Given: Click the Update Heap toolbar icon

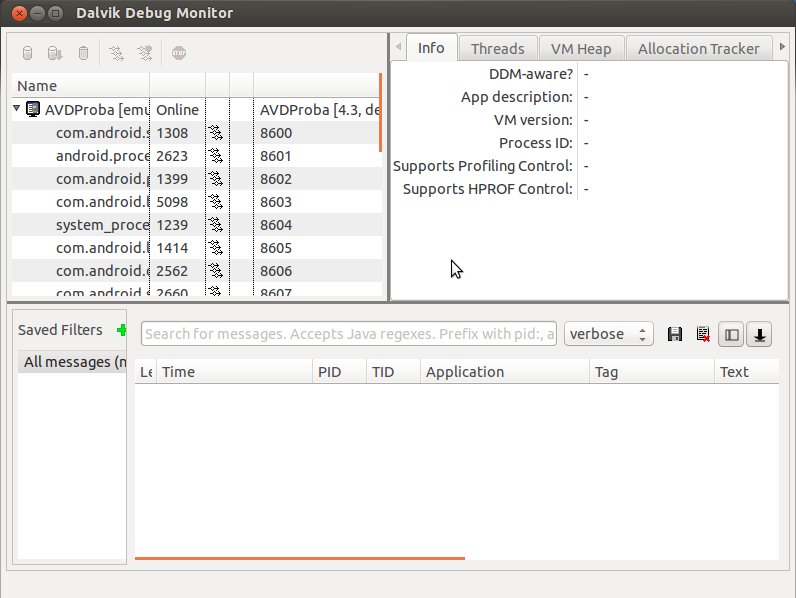Looking at the screenshot, I should click(27, 53).
